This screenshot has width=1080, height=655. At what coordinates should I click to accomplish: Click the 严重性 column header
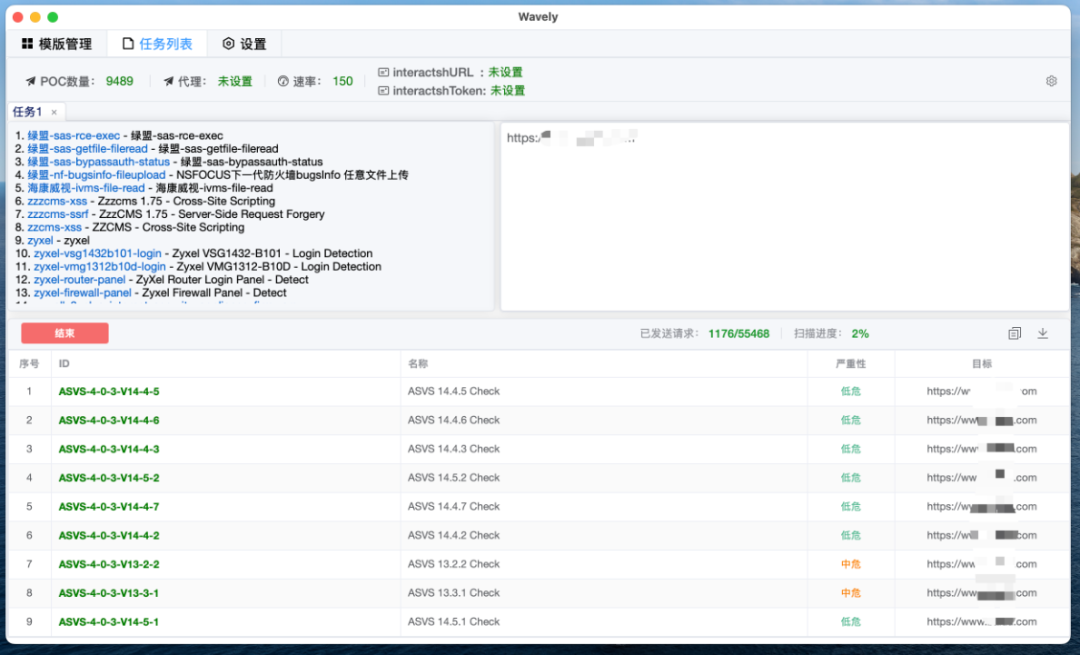coord(851,364)
